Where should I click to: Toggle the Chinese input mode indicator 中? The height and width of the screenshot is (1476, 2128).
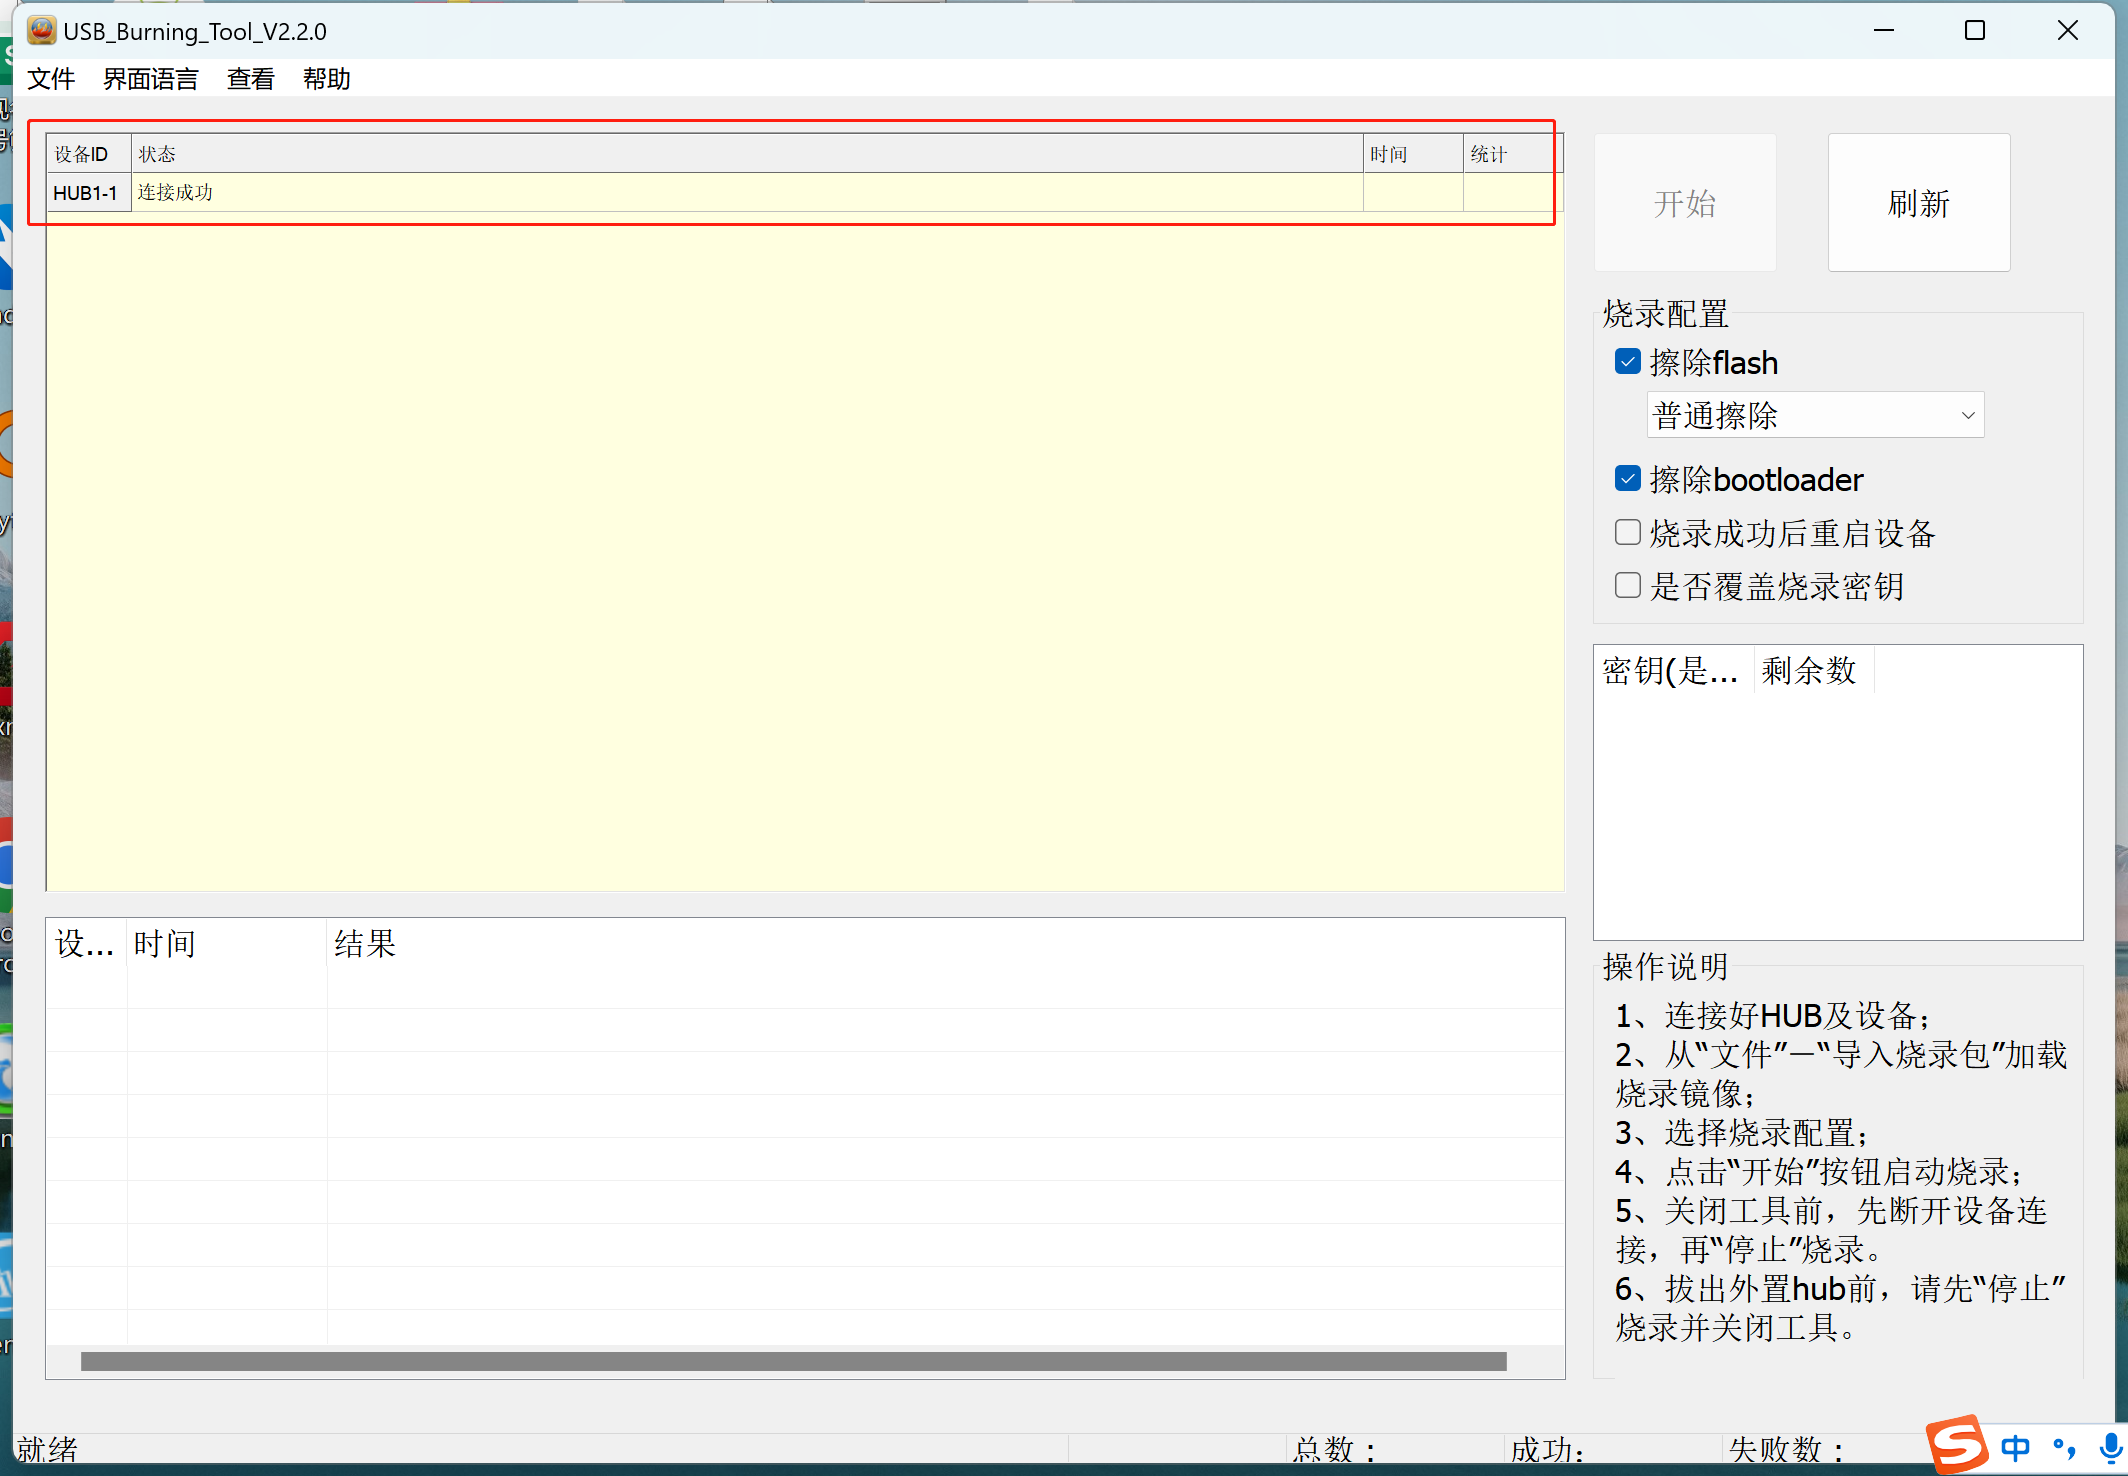tap(2015, 1447)
